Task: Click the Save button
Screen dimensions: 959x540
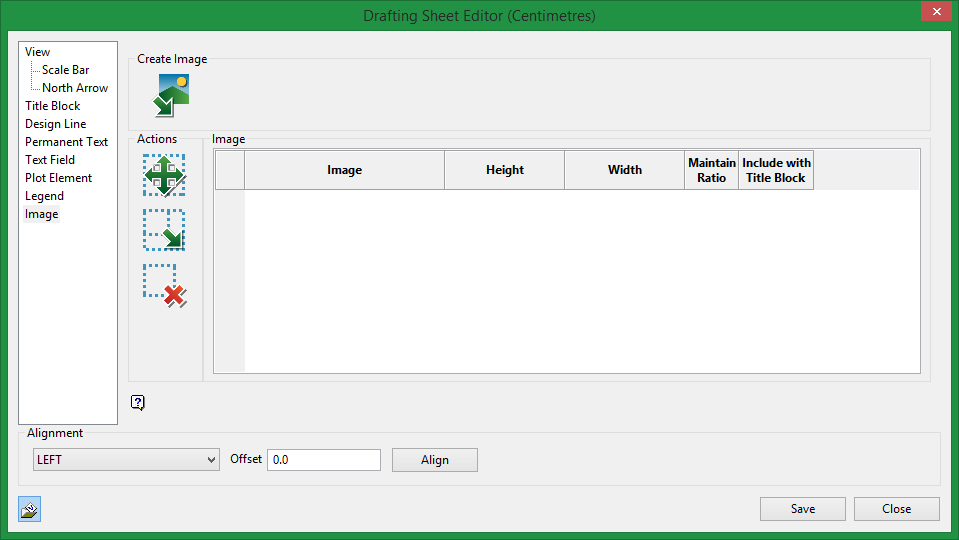Action: 802,509
